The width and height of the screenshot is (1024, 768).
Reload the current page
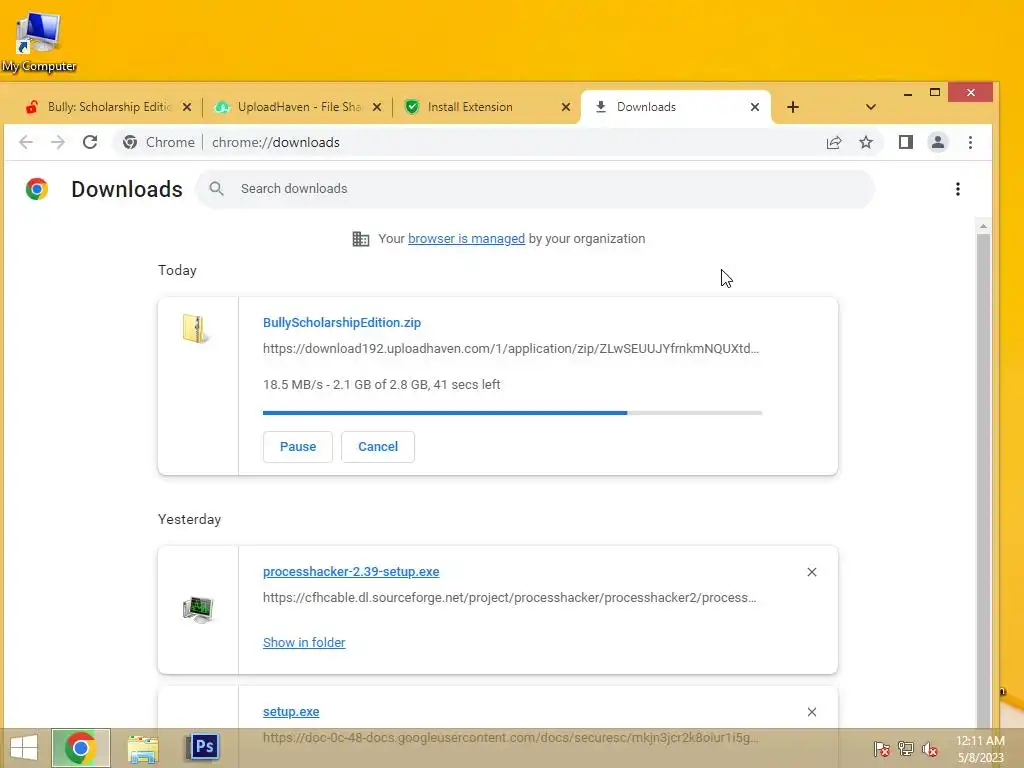90,142
